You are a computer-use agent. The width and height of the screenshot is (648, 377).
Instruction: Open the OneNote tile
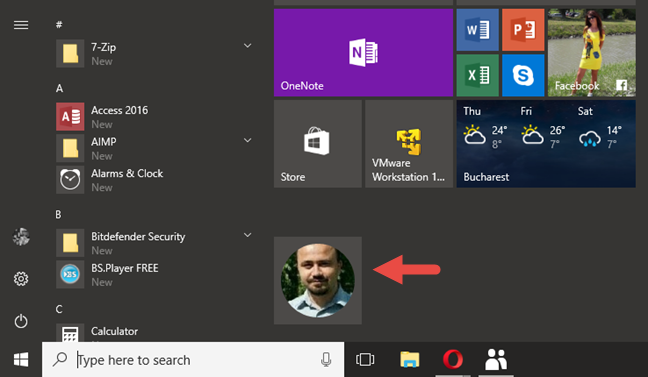(363, 52)
